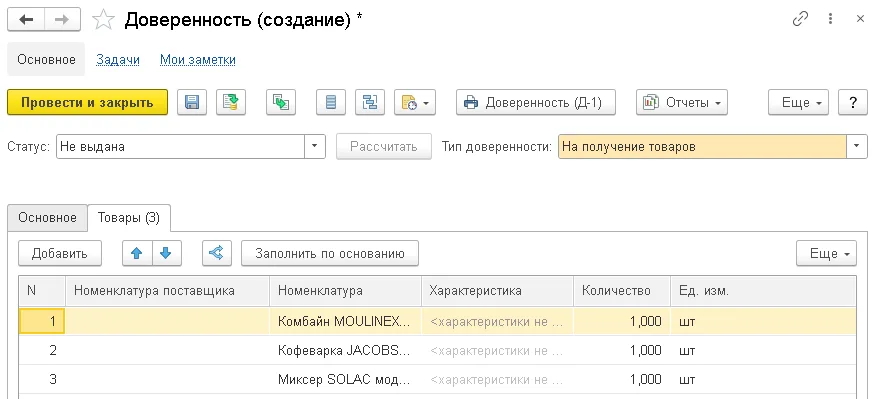Click the Количество column header
Screen dimensions: 873x399
pos(622,290)
